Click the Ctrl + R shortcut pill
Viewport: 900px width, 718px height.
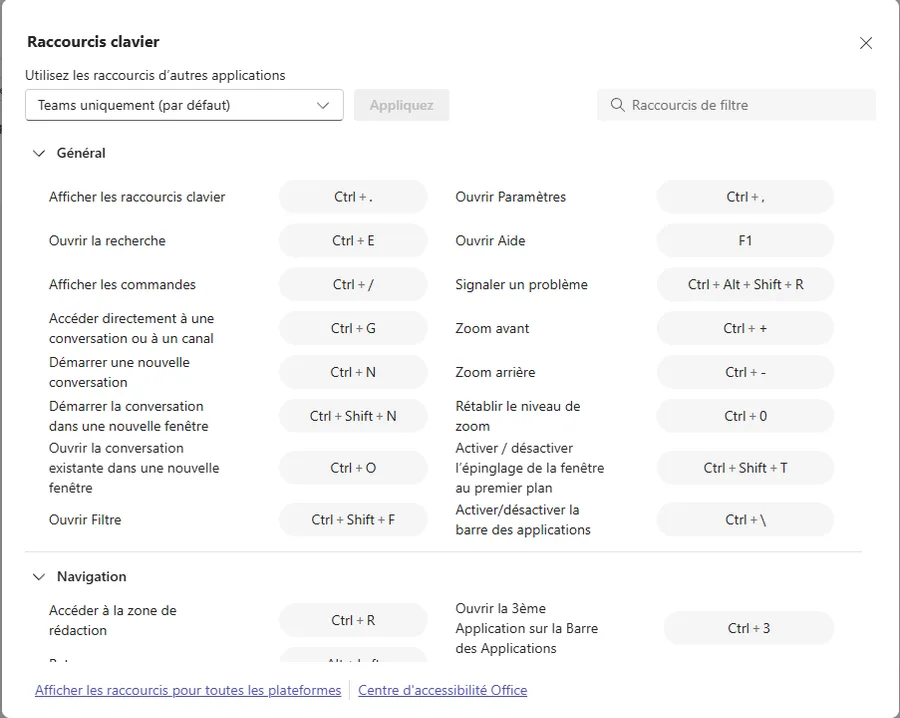click(x=353, y=620)
